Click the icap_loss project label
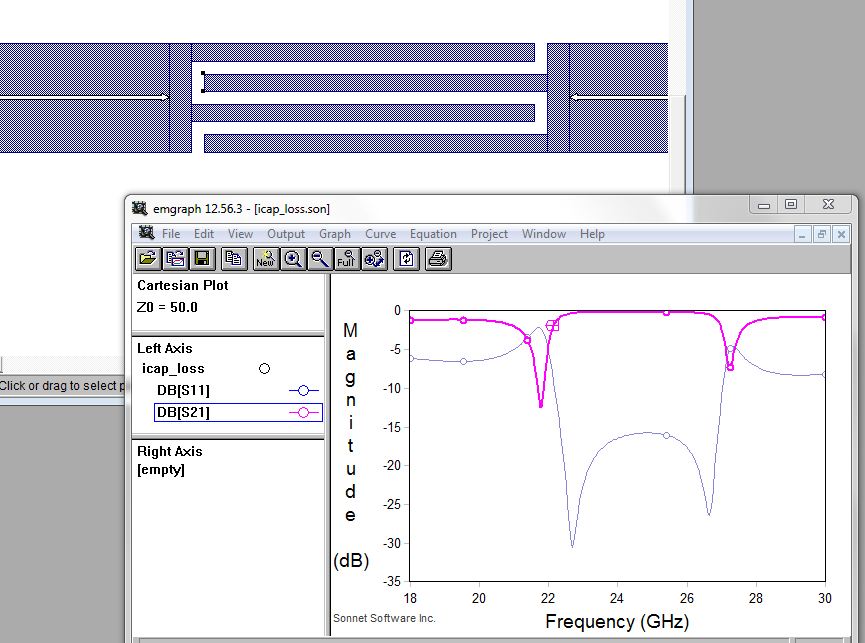This screenshot has width=865, height=643. pos(173,368)
